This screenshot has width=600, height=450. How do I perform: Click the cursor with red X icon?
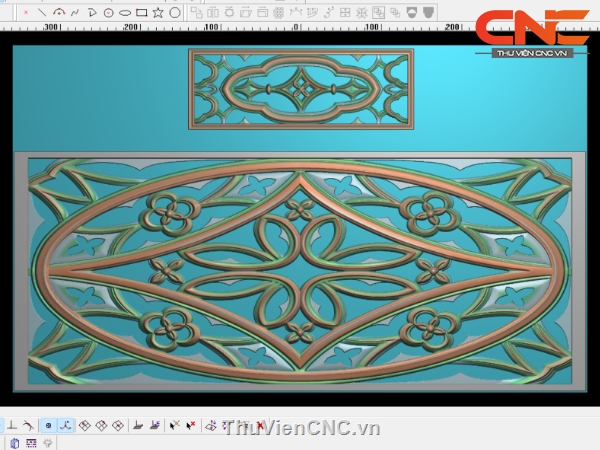[175, 425]
